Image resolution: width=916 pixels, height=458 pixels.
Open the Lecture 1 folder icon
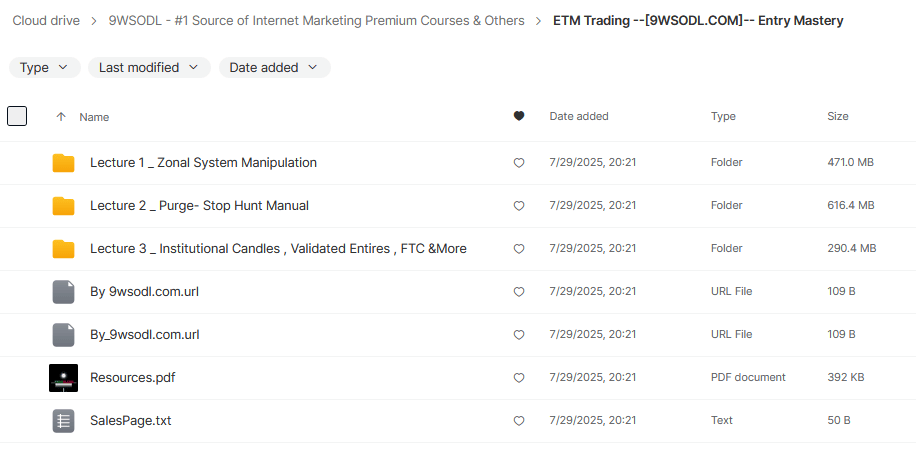(63, 163)
